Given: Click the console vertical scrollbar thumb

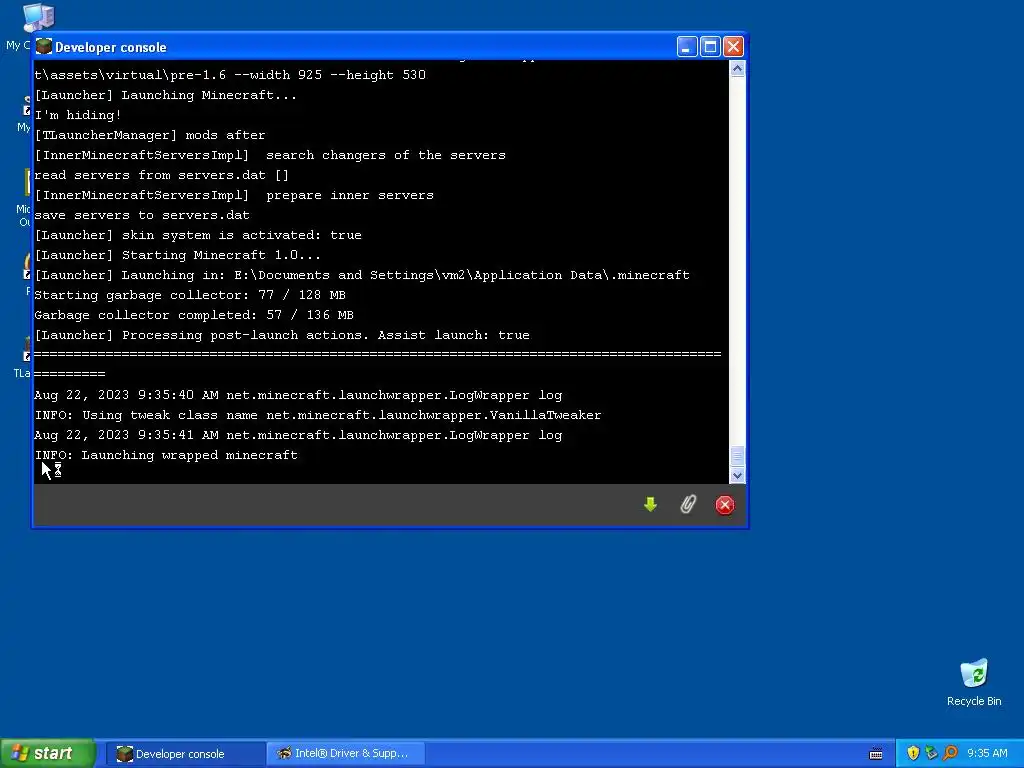Looking at the screenshot, I should tap(737, 456).
